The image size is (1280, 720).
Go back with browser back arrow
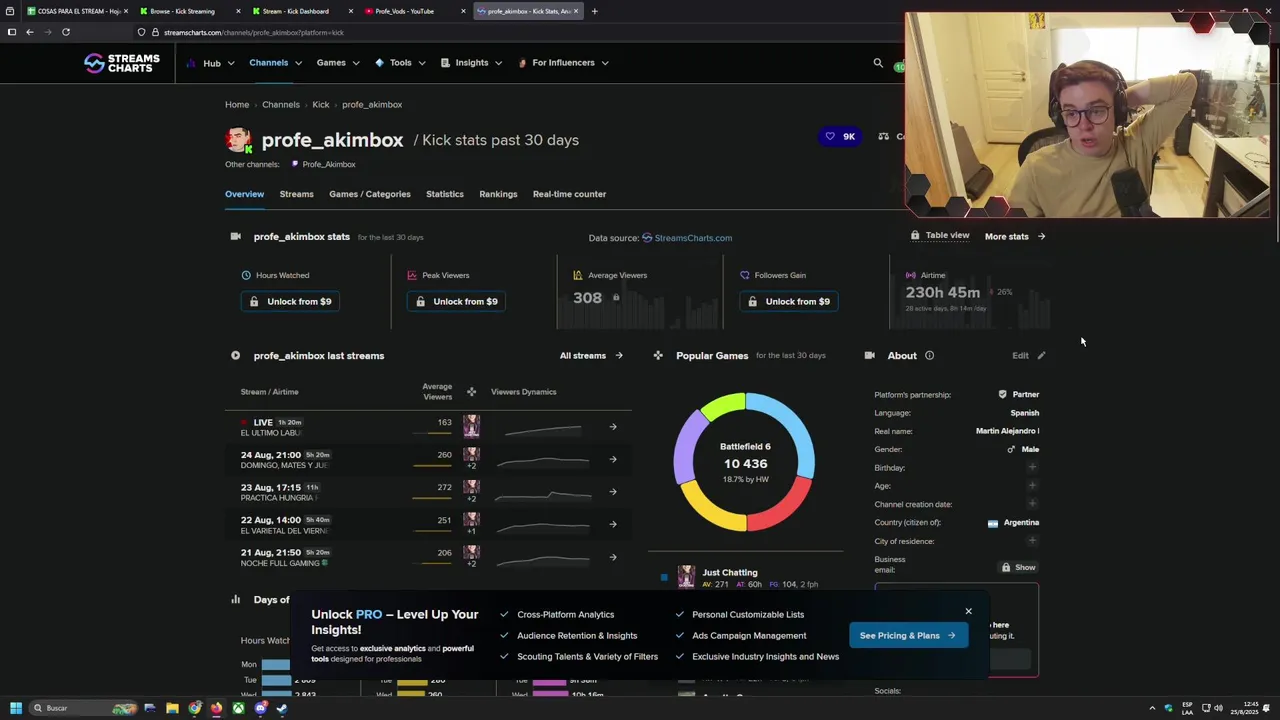tap(30, 32)
